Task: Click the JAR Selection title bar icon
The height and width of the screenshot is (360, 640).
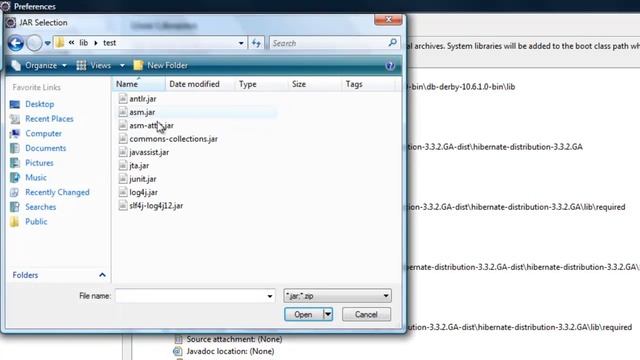Action: pyautogui.click(x=11, y=22)
